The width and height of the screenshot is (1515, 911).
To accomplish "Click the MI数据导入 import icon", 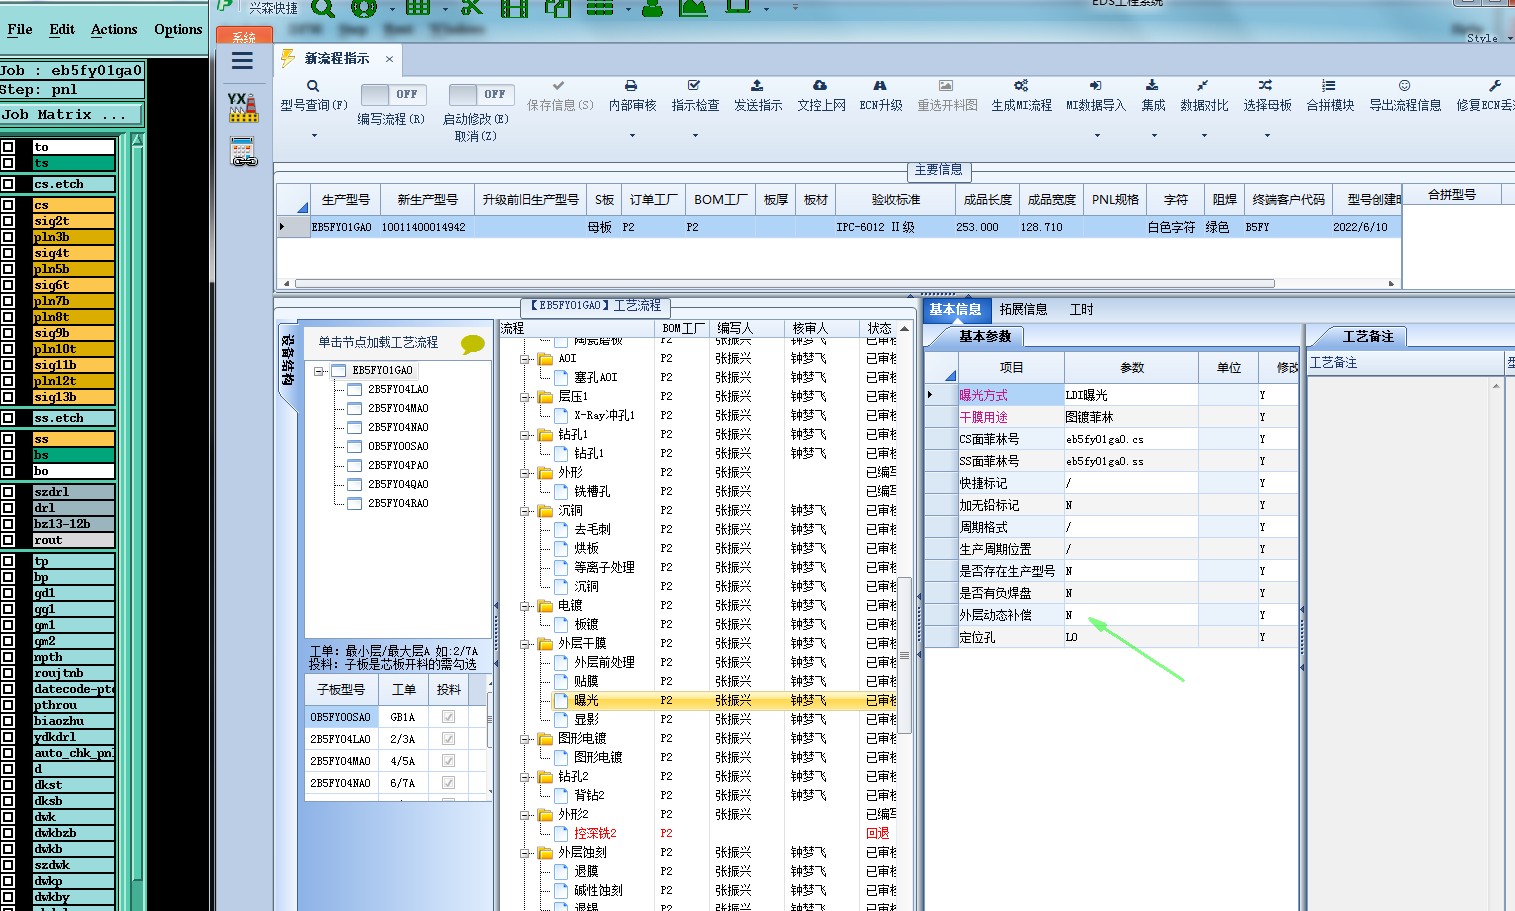I will 1095,86.
